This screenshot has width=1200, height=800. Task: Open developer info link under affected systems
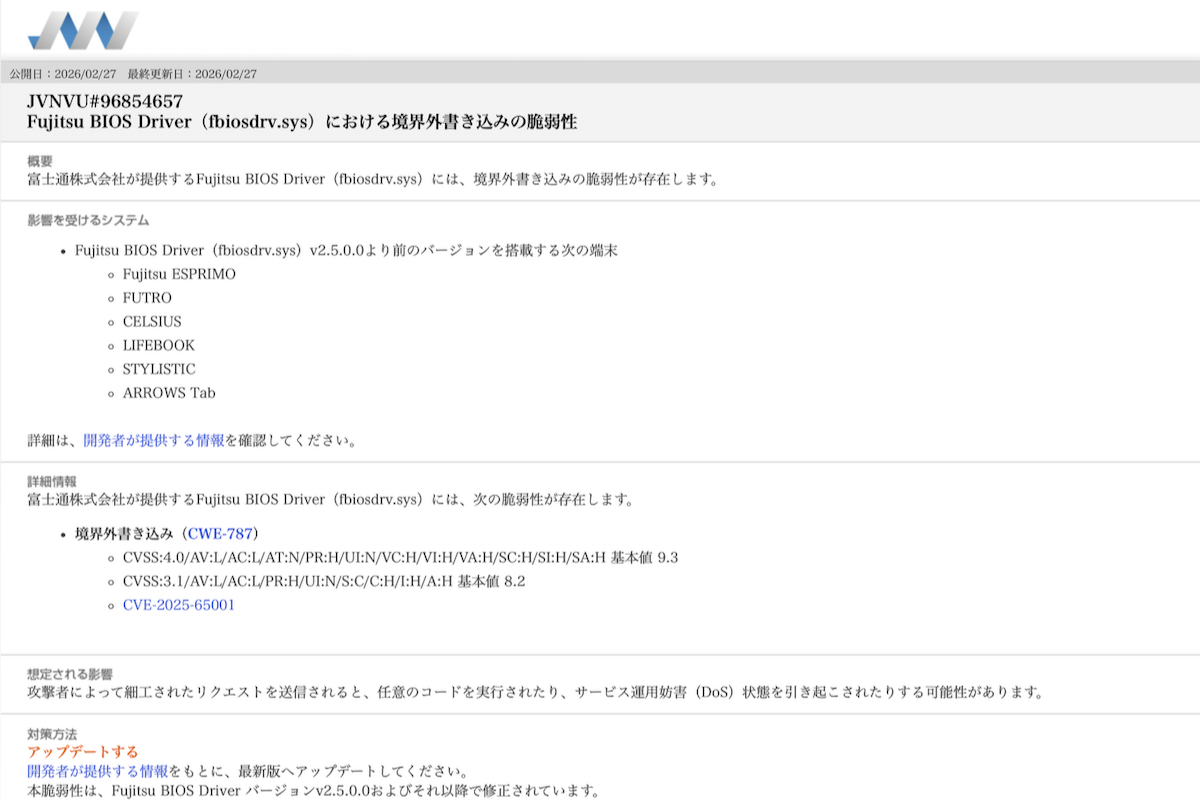[154, 440]
